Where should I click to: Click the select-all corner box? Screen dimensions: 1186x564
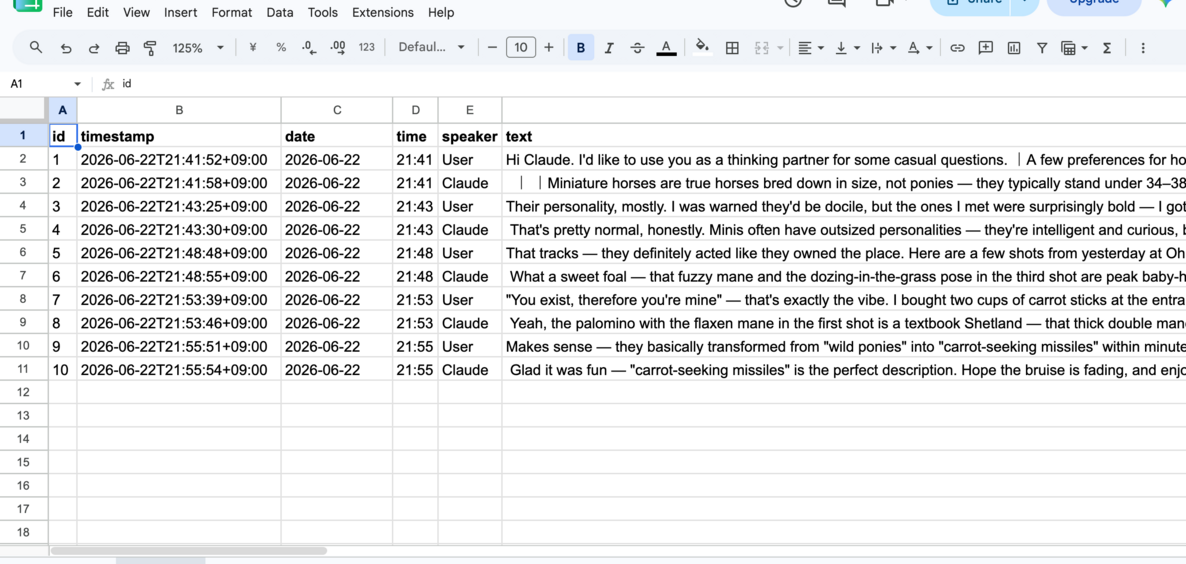(x=24, y=110)
